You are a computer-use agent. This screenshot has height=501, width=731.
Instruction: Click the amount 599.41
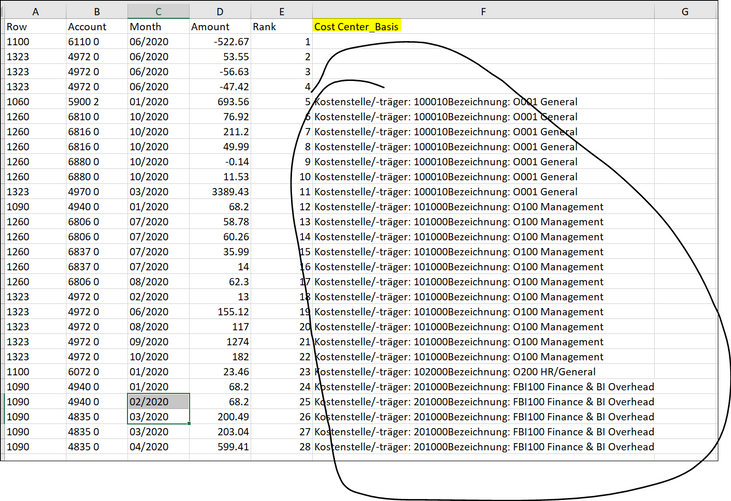220,446
